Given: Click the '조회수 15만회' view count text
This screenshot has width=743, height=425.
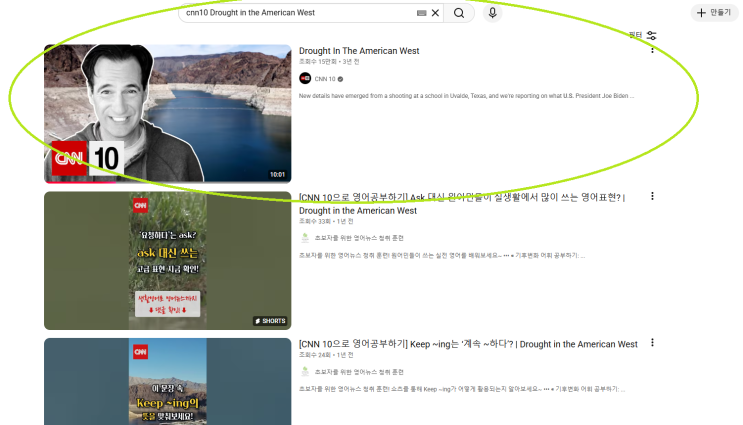Looking at the screenshot, I should (317, 62).
